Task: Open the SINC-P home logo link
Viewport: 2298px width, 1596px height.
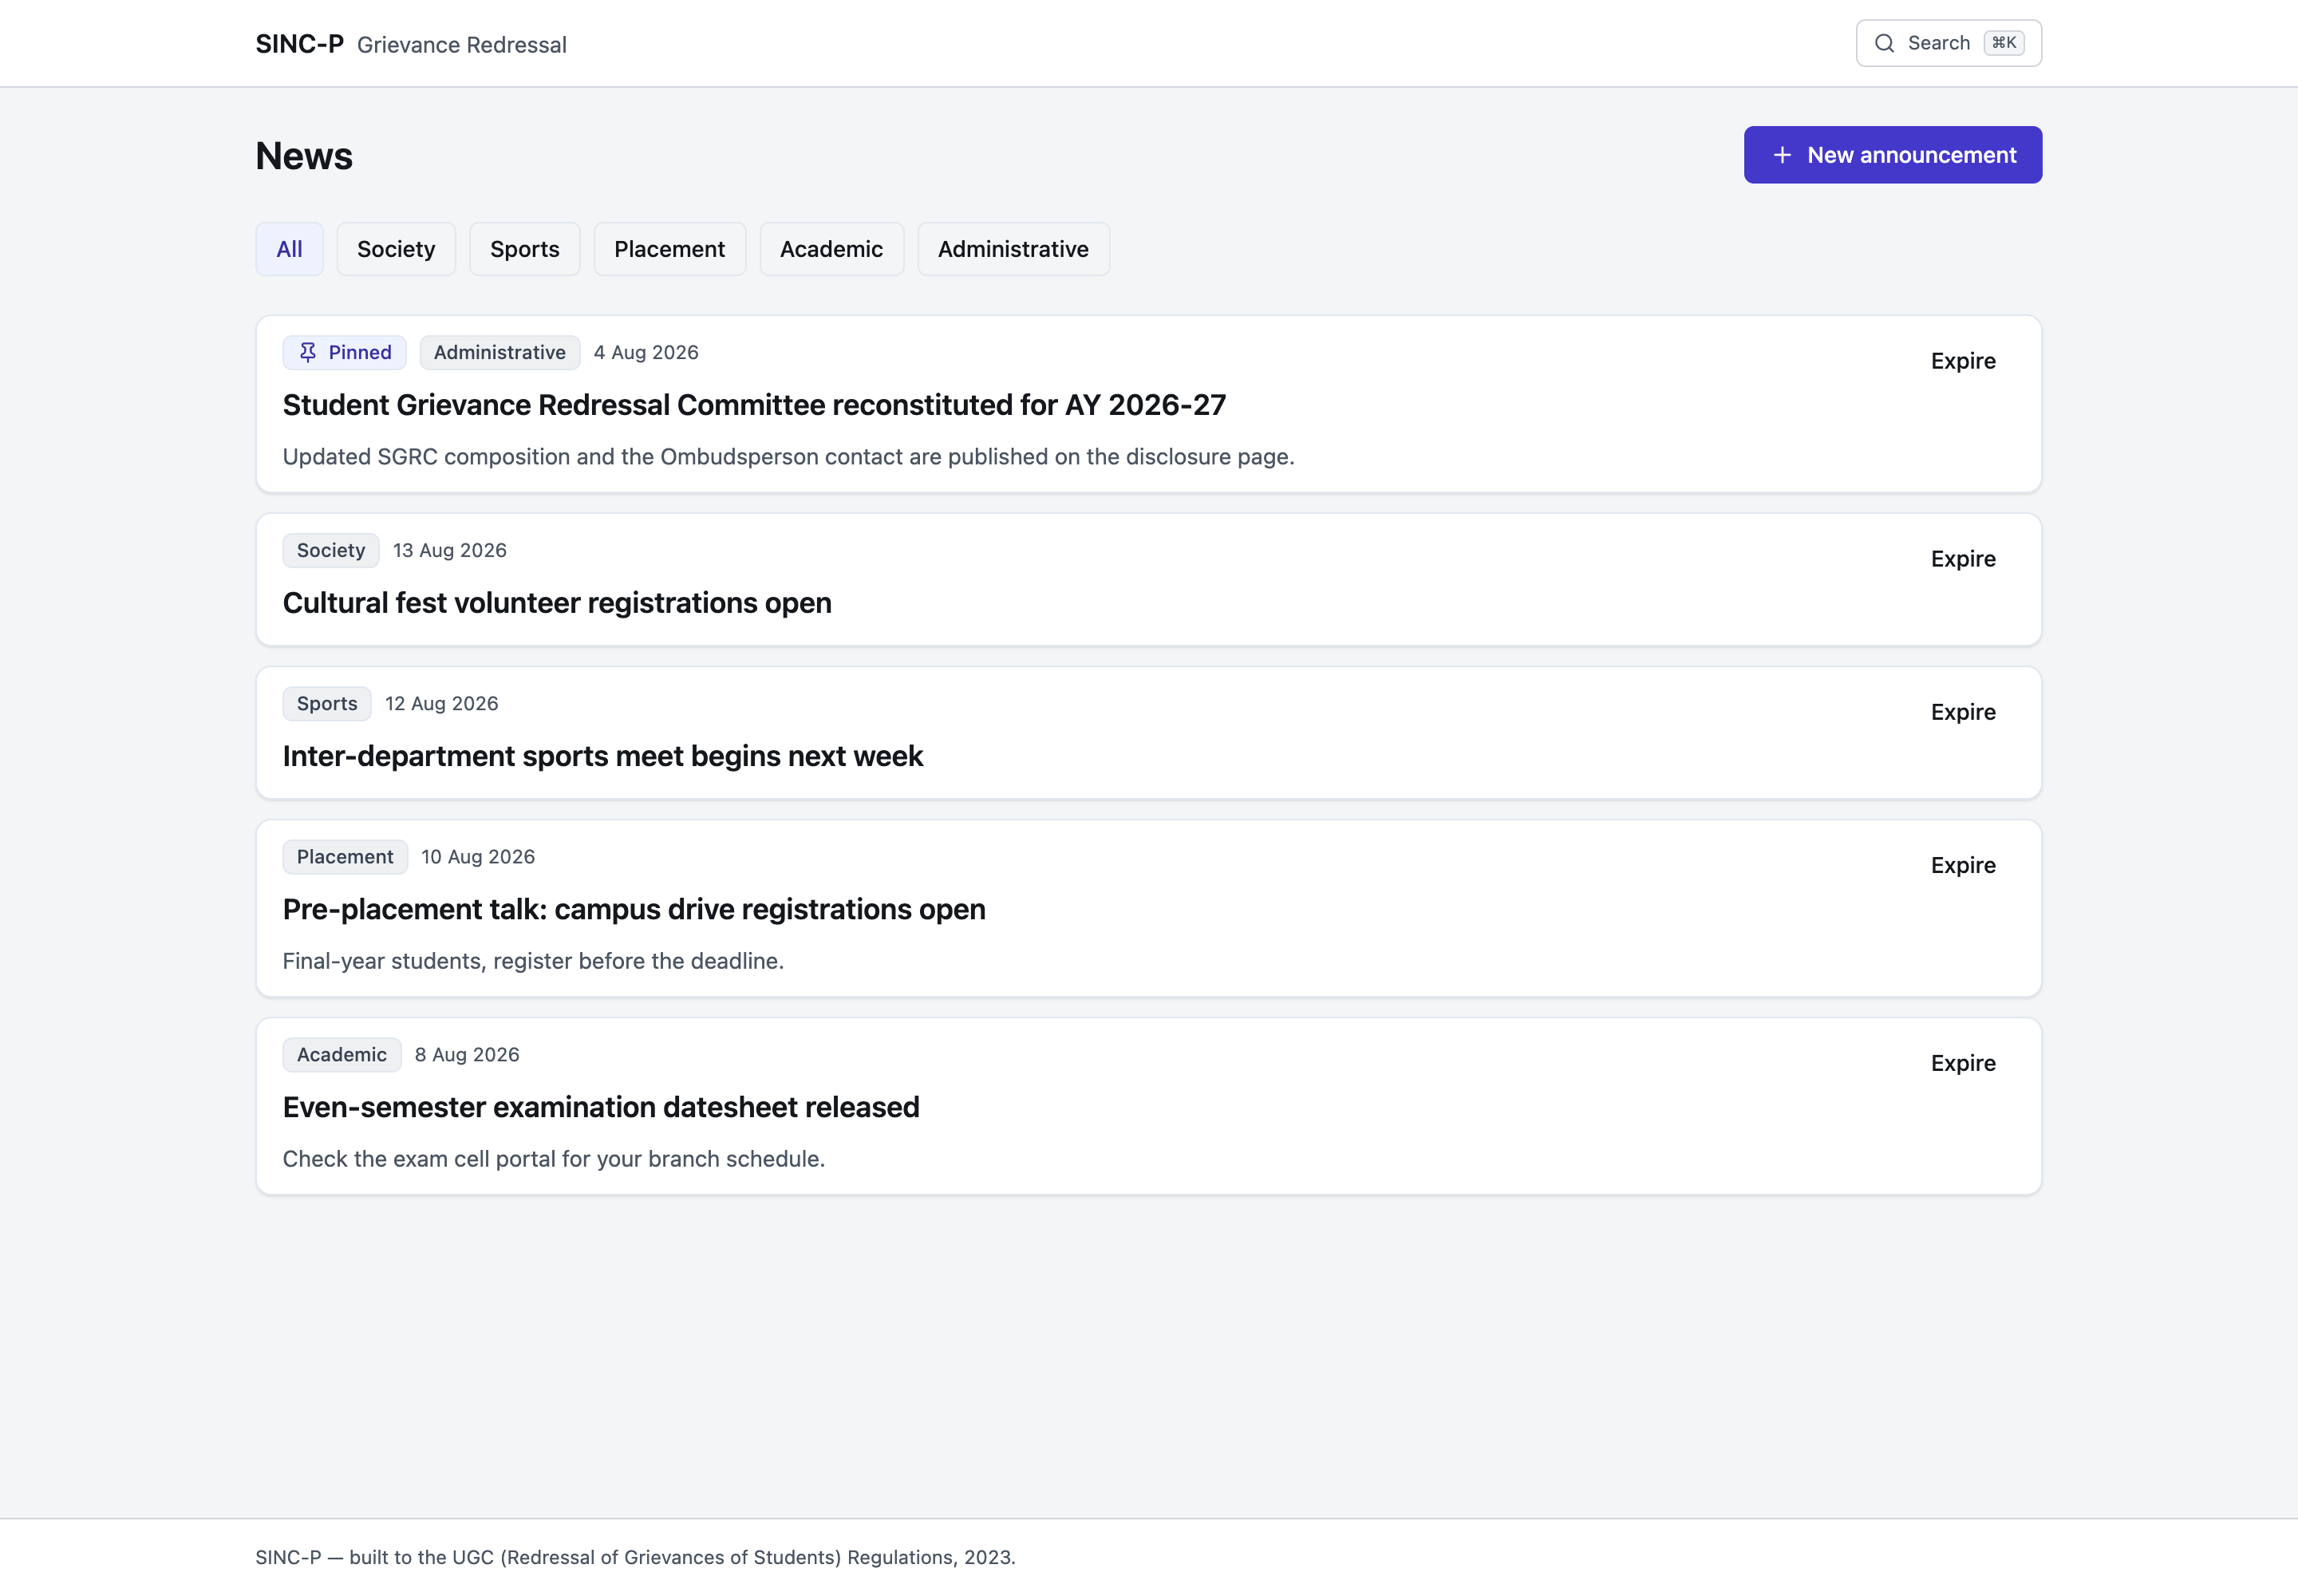Action: tap(299, 44)
